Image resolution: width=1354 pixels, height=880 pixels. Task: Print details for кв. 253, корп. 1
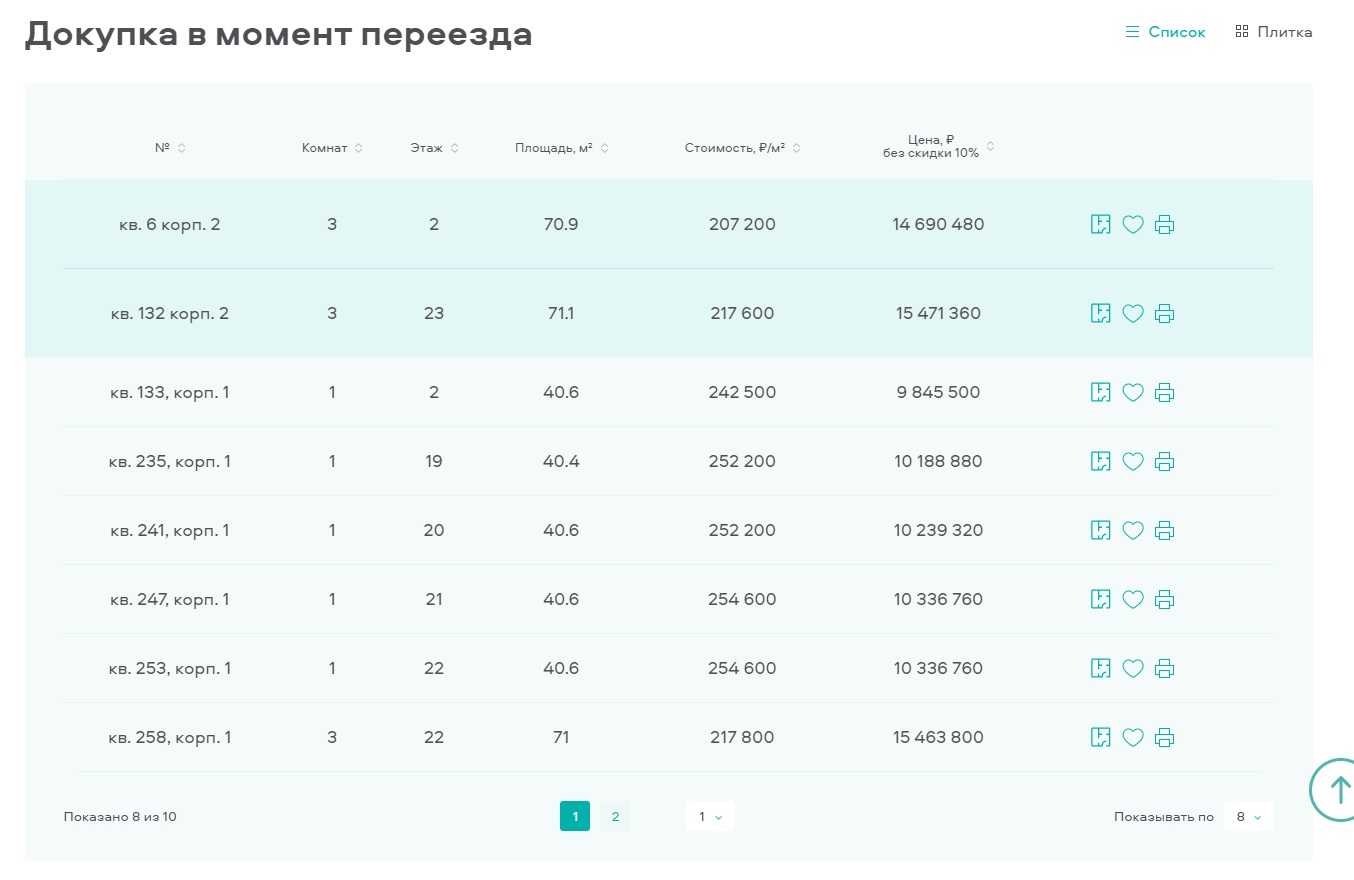1164,669
